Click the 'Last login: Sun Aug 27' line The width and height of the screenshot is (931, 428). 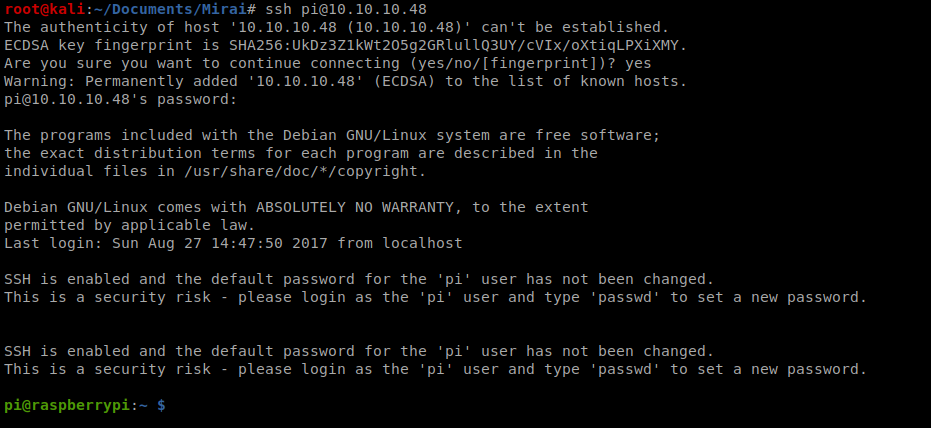[233, 243]
